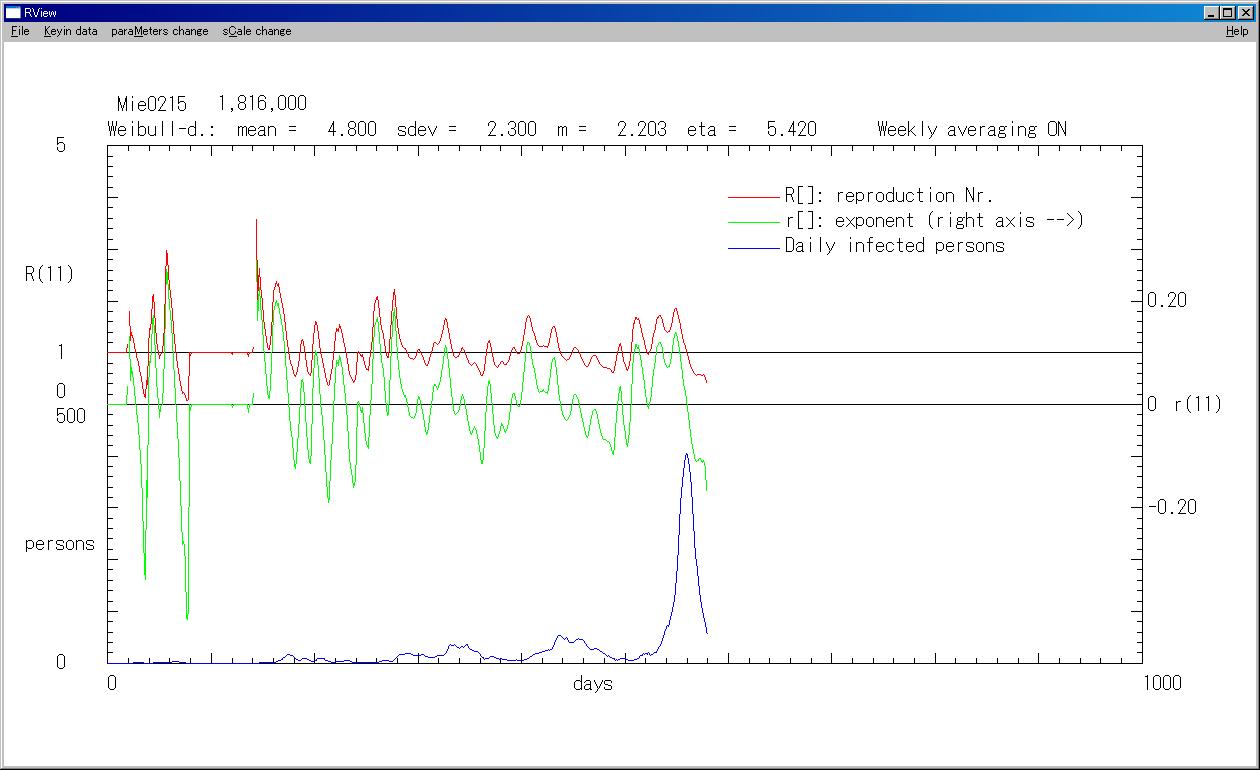Minimize the RView window
The height and width of the screenshot is (770, 1260).
[1212, 12]
